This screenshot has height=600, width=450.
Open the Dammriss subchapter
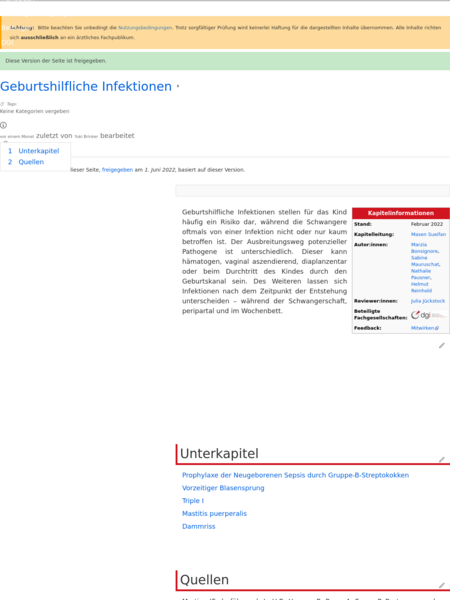pos(199,527)
